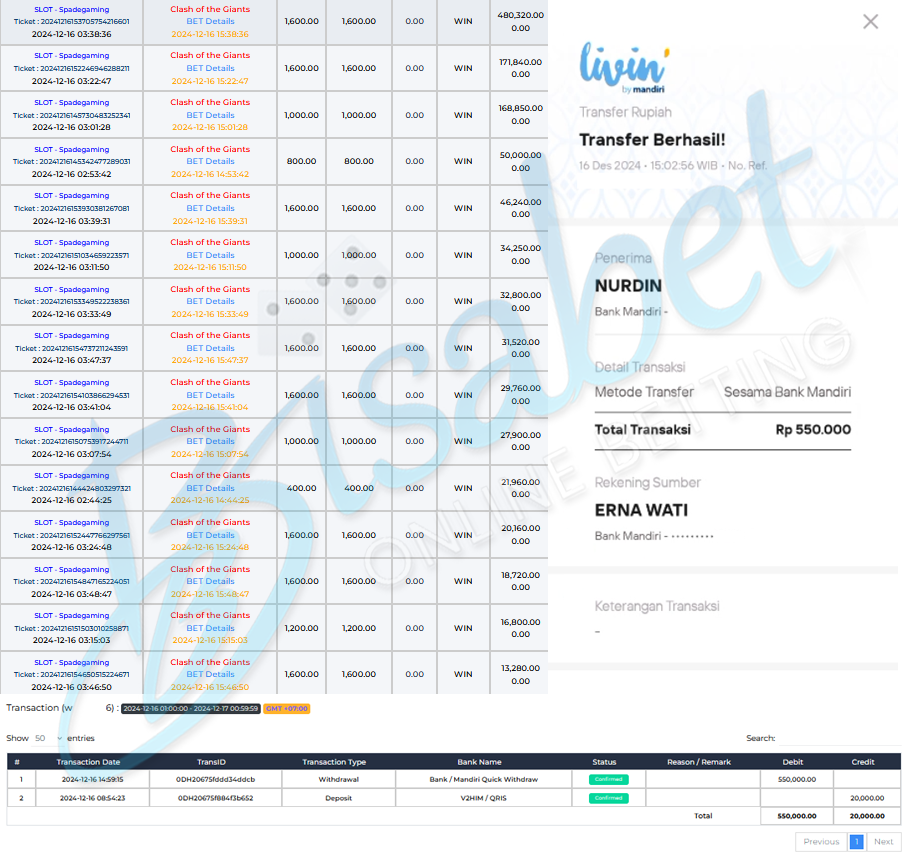The height and width of the screenshot is (855, 905).
Task: Open Clash of the Giants in the last row
Action: point(210,662)
